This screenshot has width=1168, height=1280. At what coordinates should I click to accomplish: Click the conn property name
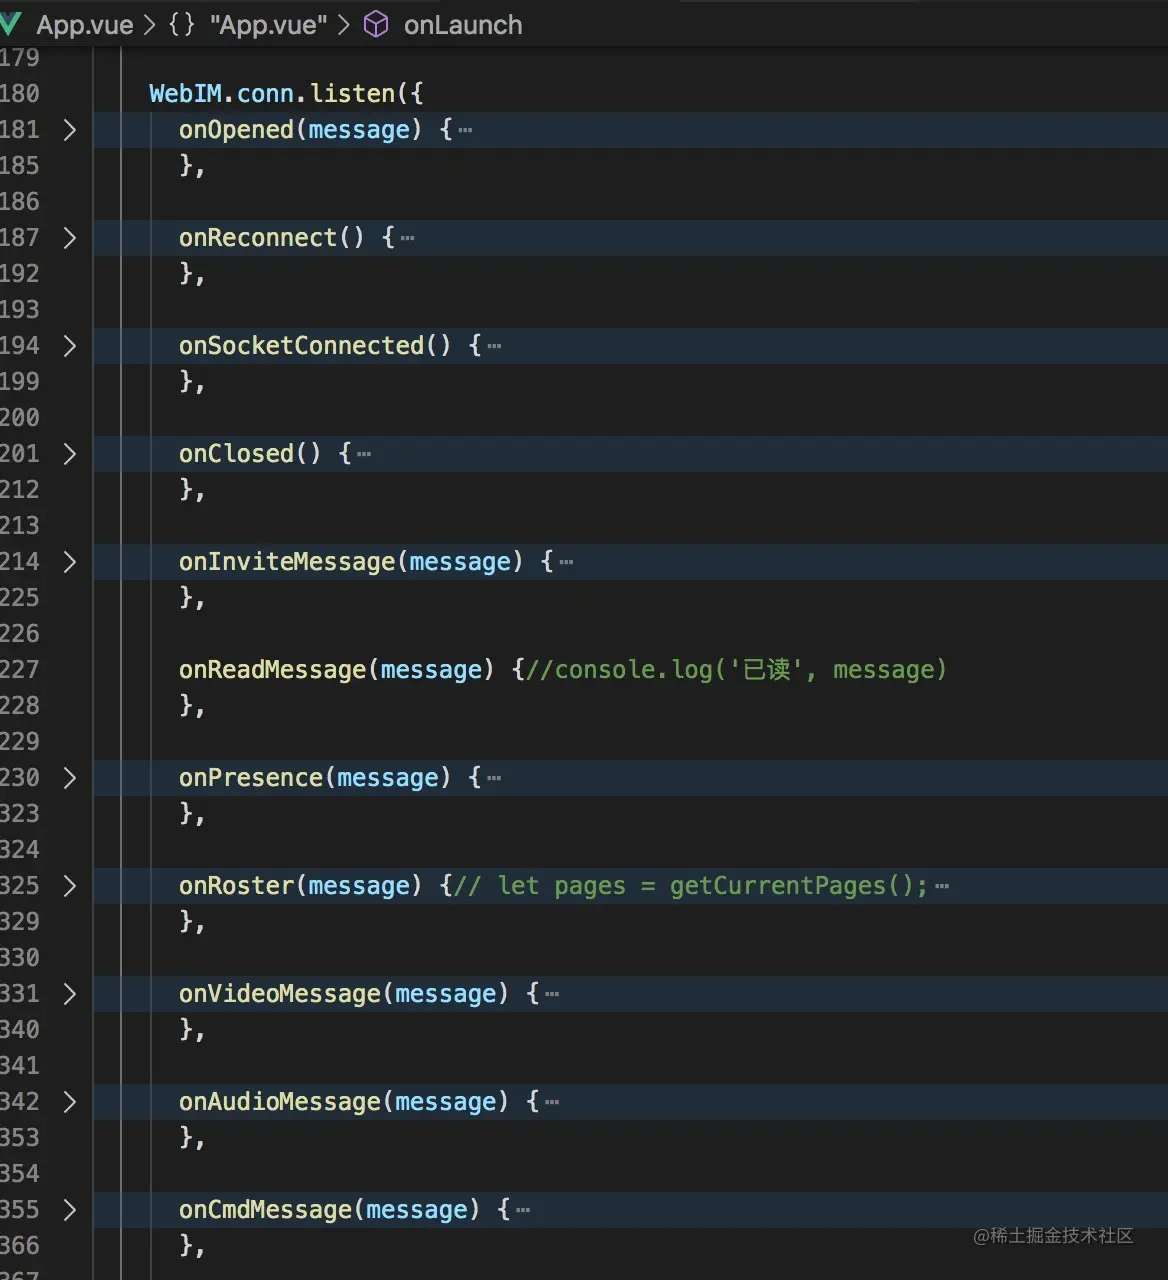[265, 94]
